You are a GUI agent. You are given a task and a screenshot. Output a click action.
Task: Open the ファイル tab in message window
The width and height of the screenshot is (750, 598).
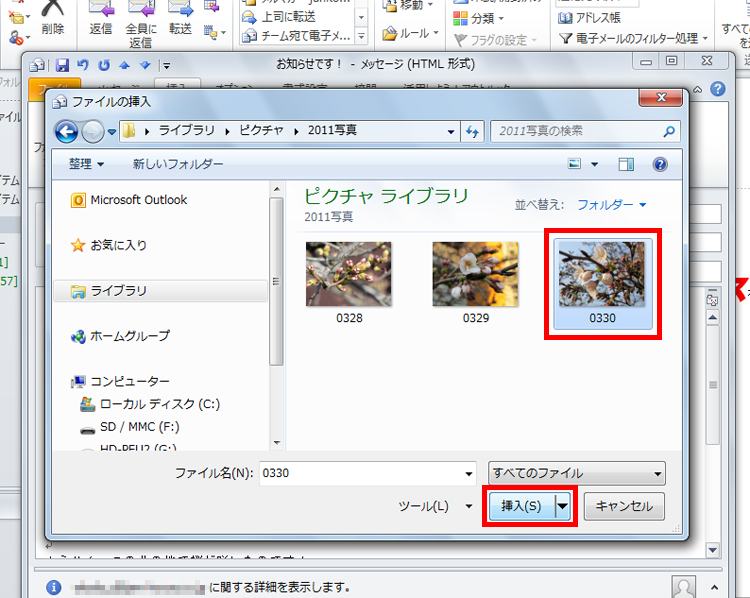55,89
